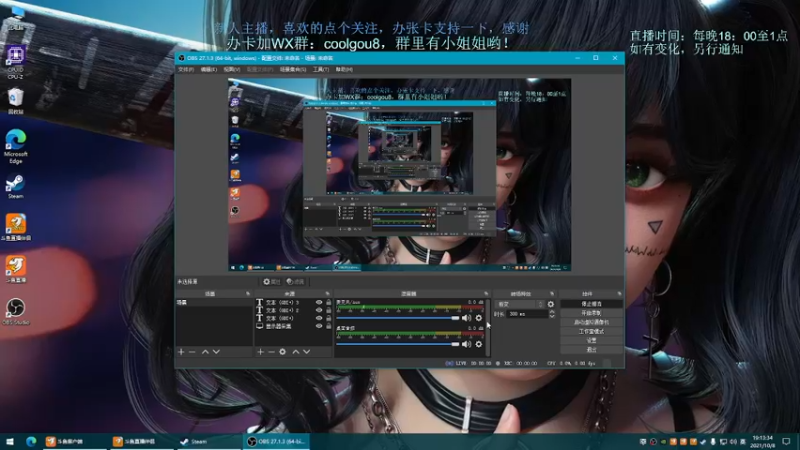Viewport: 800px width, 450px height.
Task: Move the selected source down
Action: 307,352
